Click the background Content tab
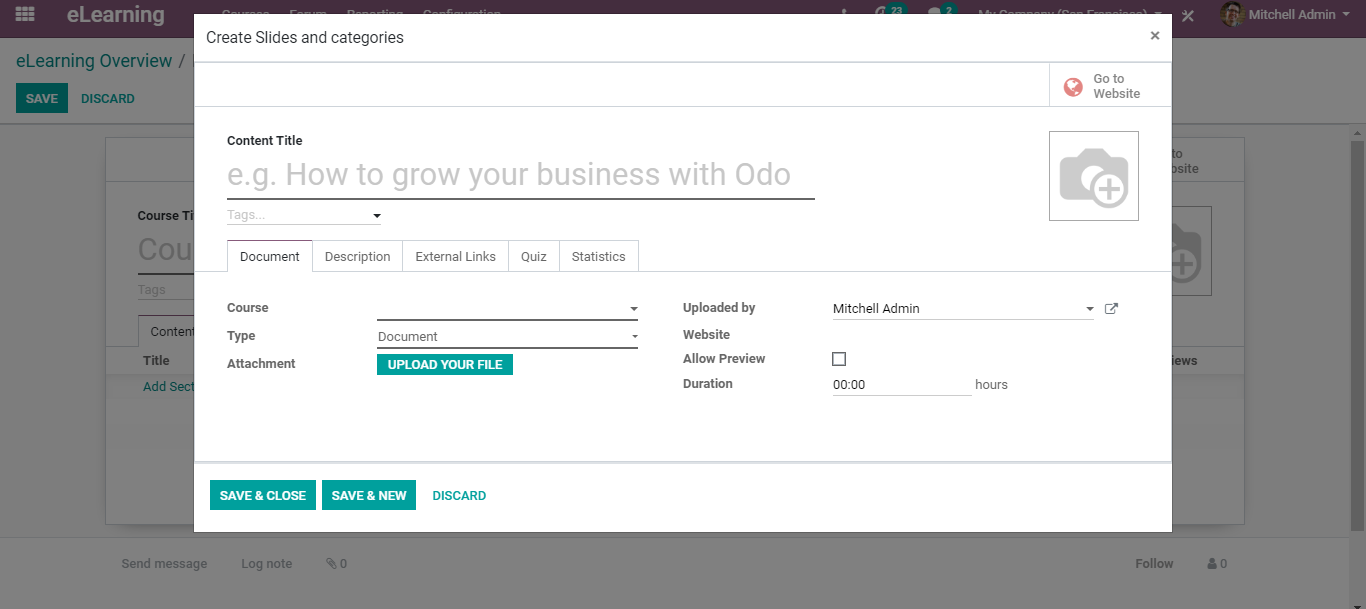 click(167, 332)
